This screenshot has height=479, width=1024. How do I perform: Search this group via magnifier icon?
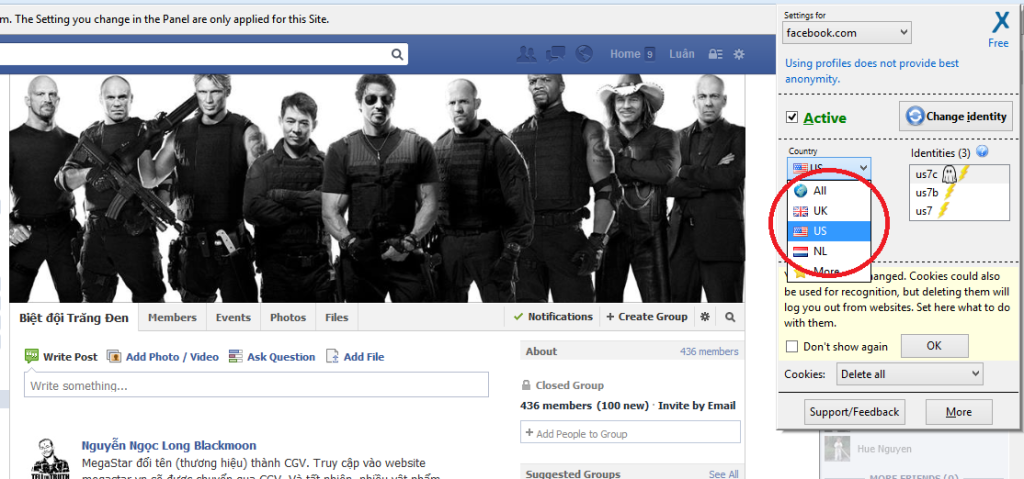730,317
